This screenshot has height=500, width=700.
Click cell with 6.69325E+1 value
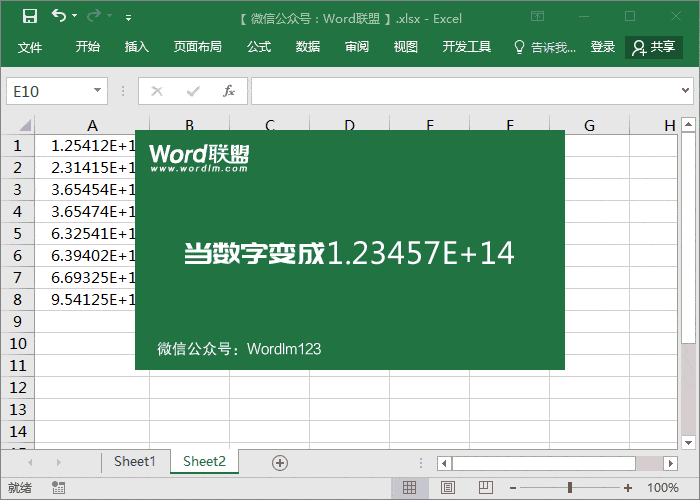pyautogui.click(x=92, y=277)
